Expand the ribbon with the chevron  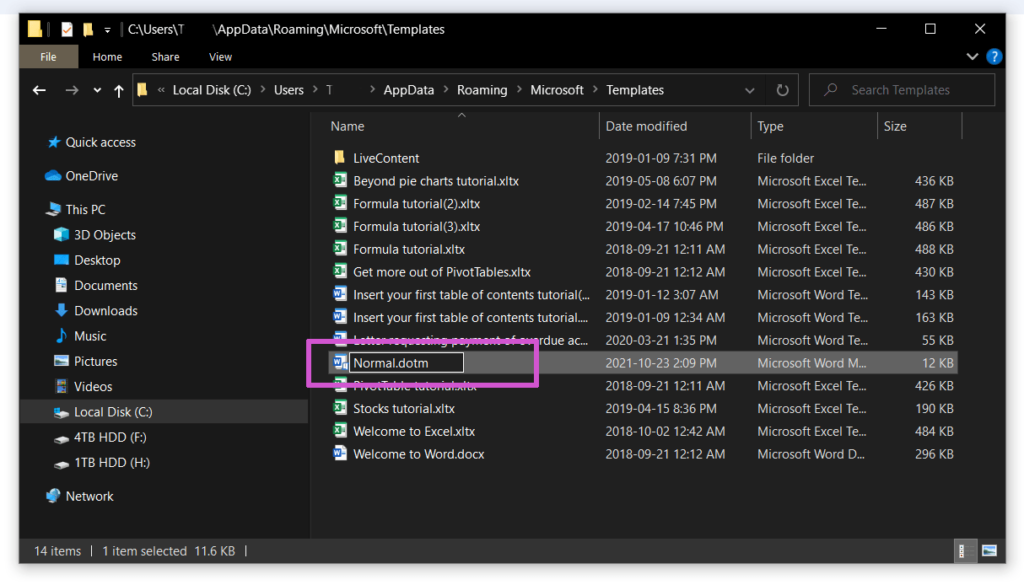coord(972,57)
